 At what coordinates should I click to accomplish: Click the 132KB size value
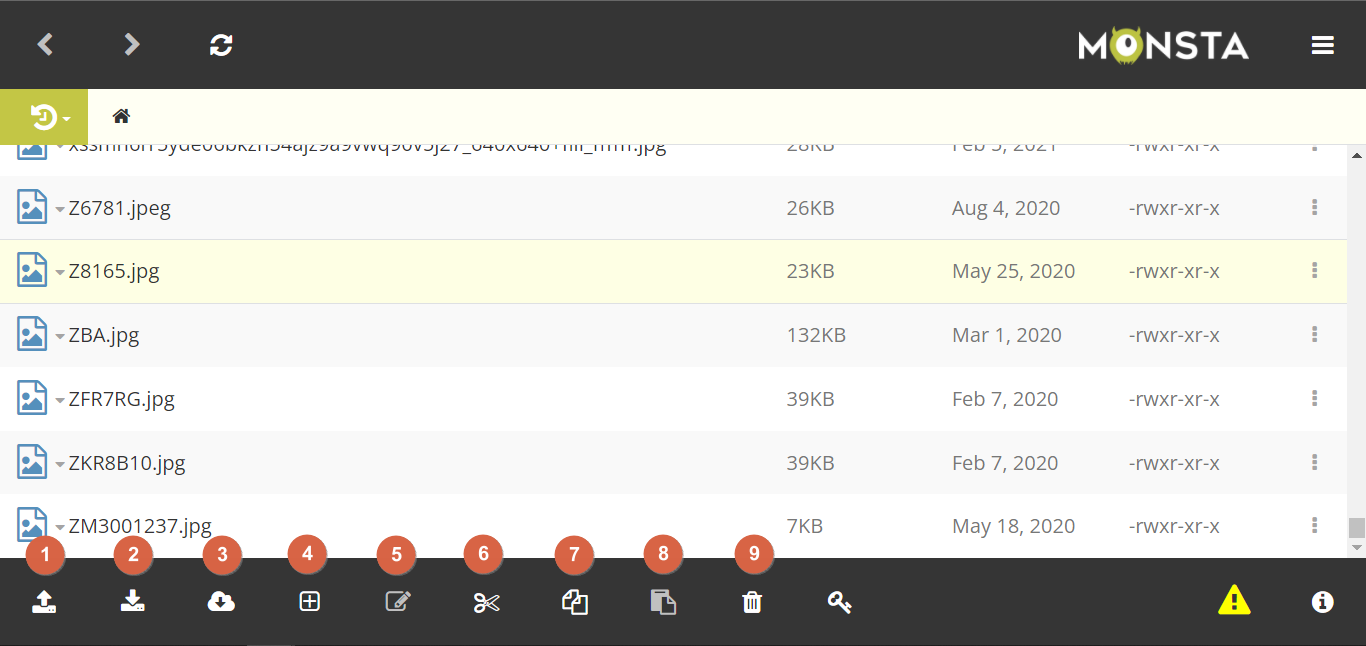click(x=816, y=335)
